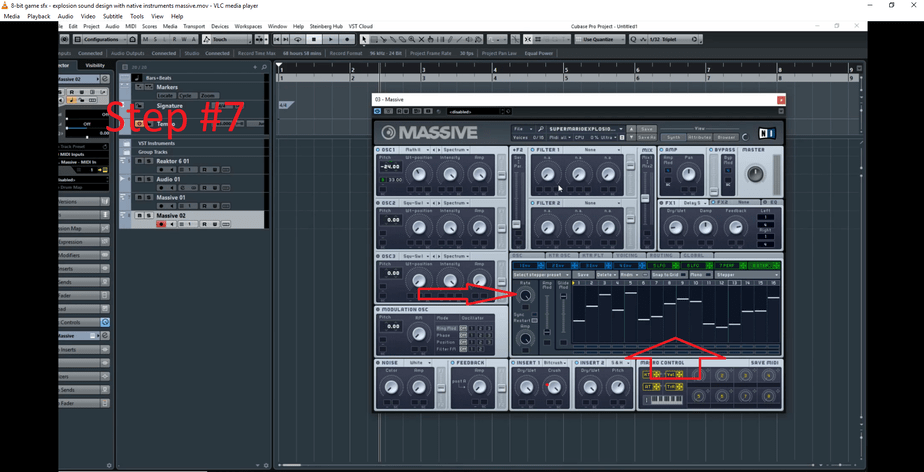
Task: Click the TrR macro source handle
Action: point(674,387)
